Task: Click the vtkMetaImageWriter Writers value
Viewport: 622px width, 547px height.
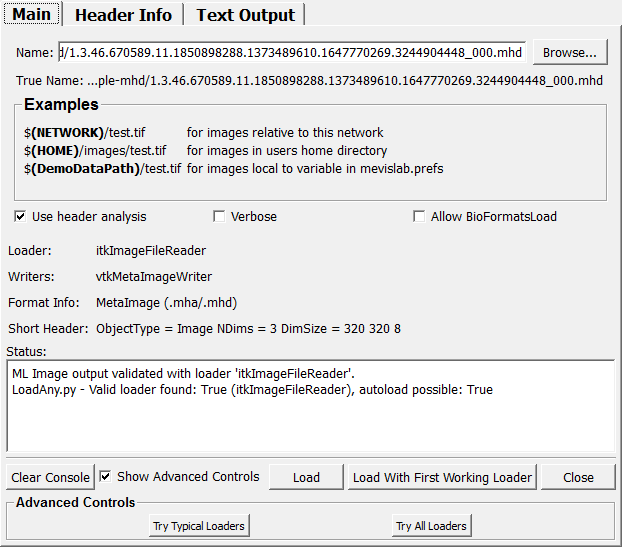Action: pos(154,277)
